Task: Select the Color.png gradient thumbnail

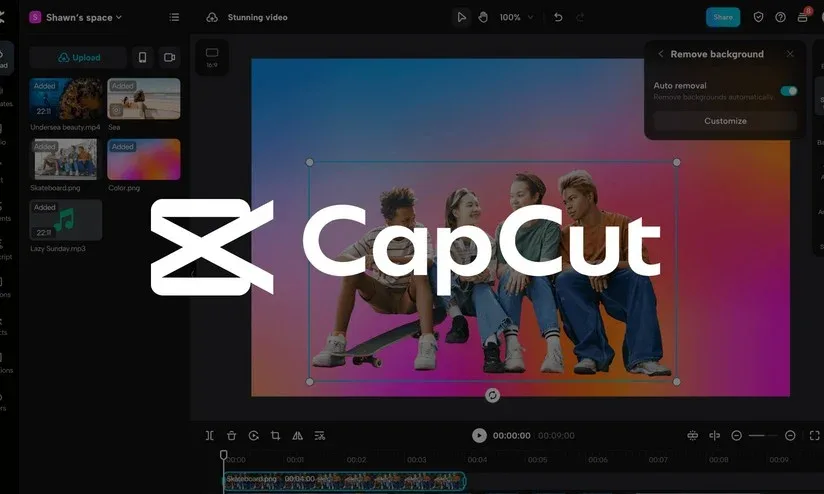Action: (143, 159)
